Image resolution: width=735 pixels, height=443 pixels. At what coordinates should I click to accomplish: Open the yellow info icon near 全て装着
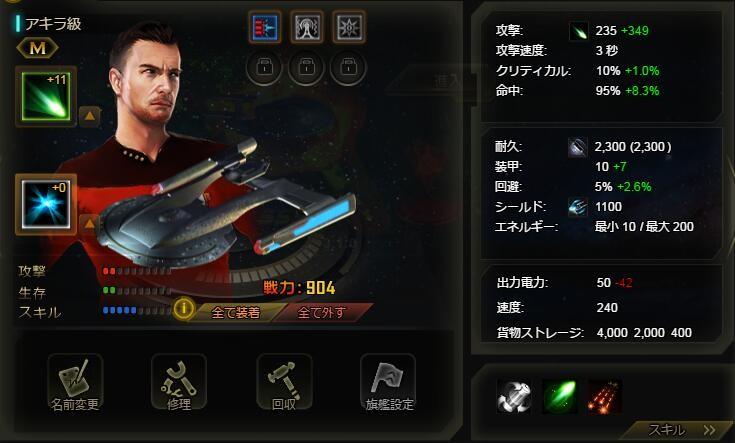[184, 309]
